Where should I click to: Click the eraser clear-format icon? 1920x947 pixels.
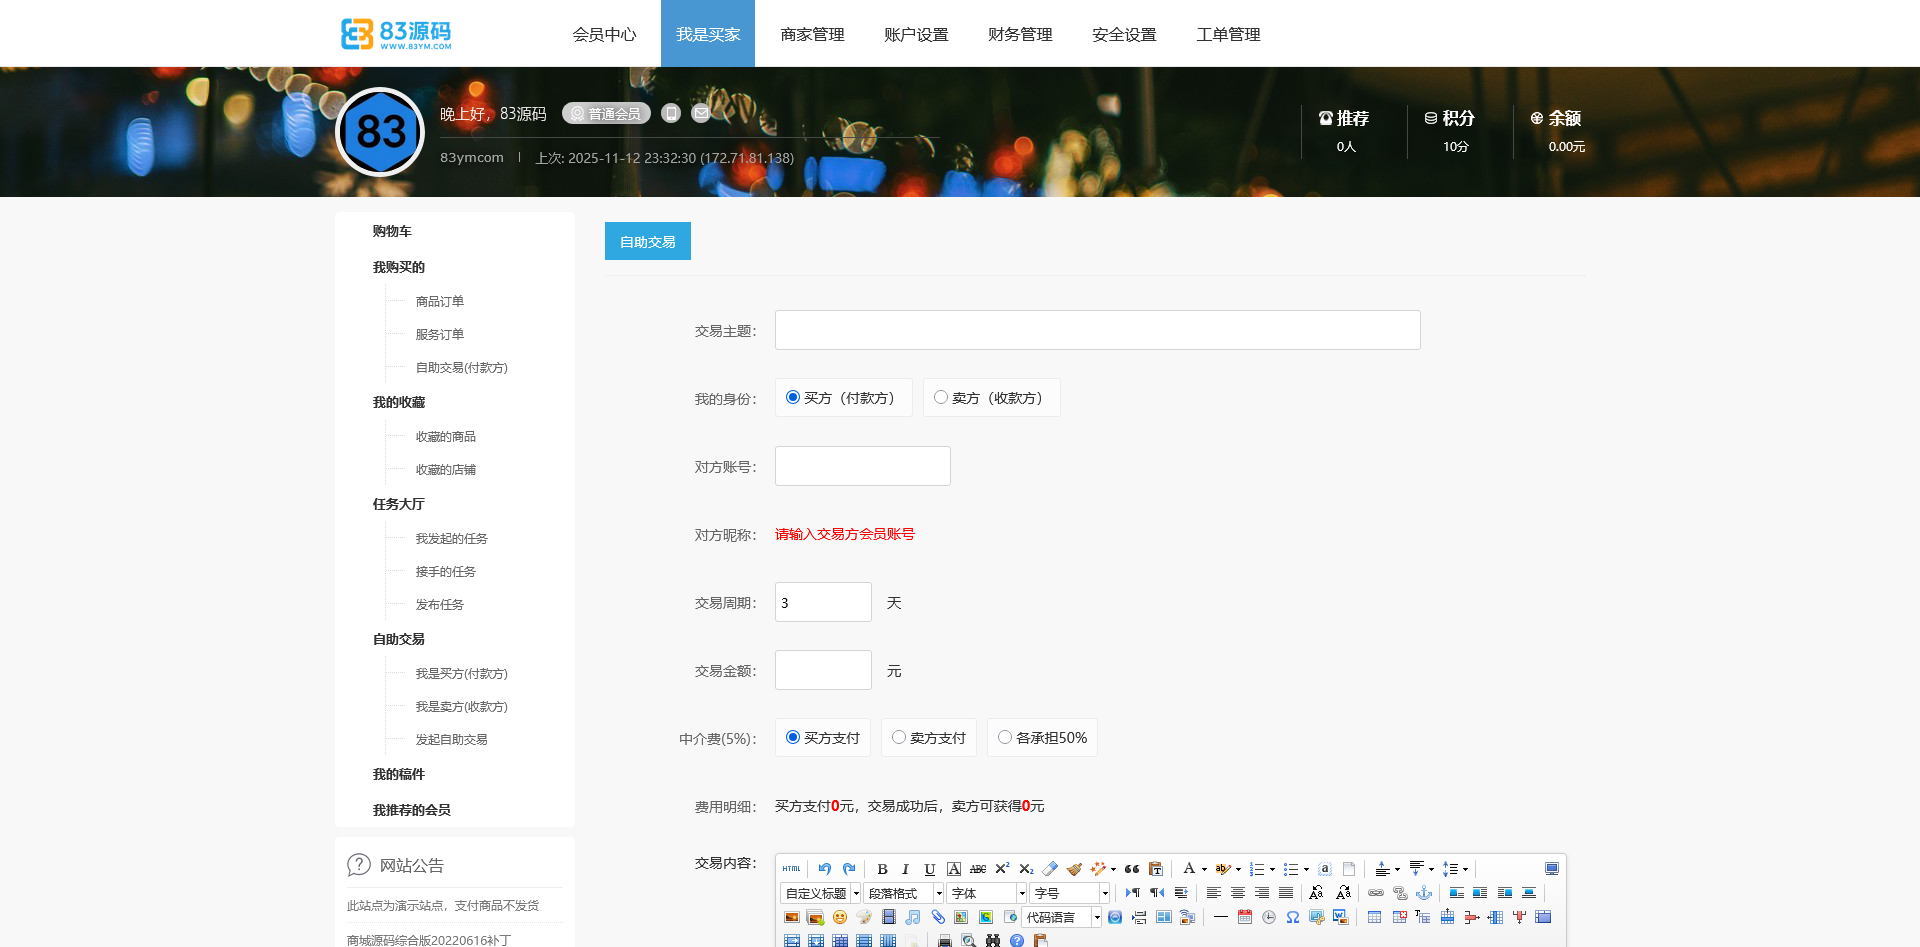1050,869
